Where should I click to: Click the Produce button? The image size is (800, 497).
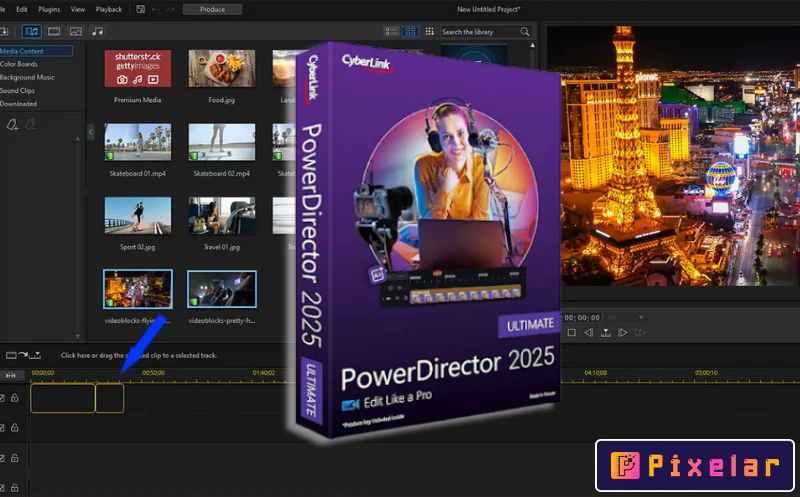click(212, 9)
